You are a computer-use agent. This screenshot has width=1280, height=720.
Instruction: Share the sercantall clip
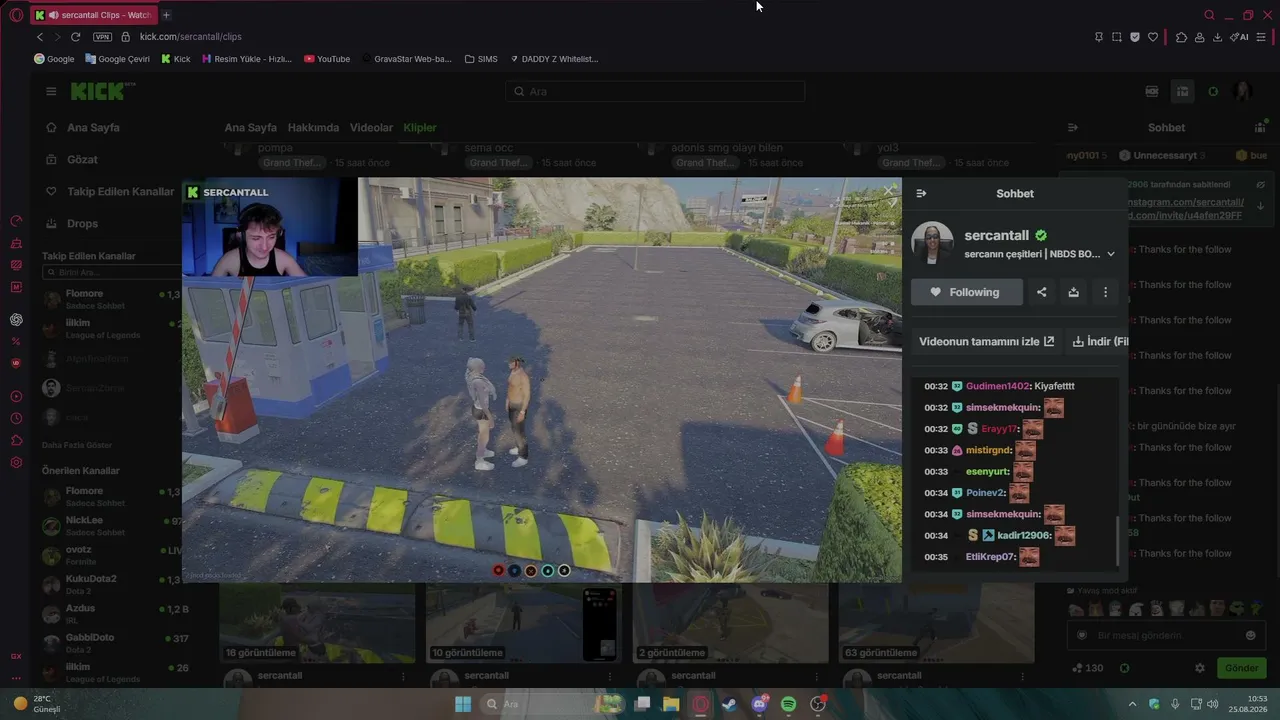(x=1041, y=292)
